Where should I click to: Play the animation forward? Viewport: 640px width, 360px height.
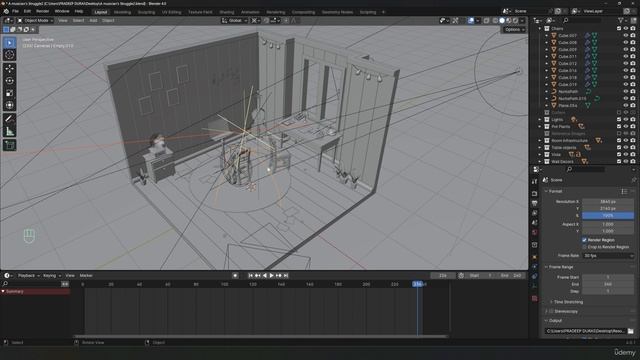point(271,276)
